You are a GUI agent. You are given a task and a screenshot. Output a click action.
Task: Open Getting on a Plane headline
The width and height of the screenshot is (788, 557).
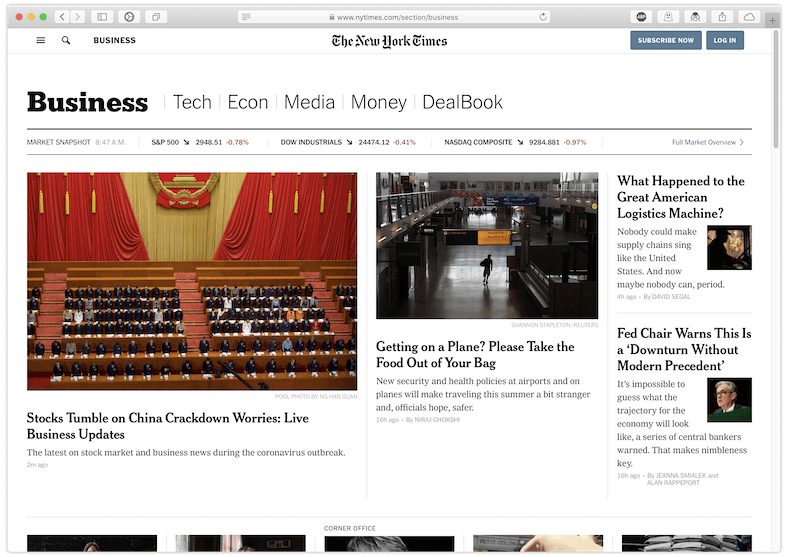(x=475, y=354)
